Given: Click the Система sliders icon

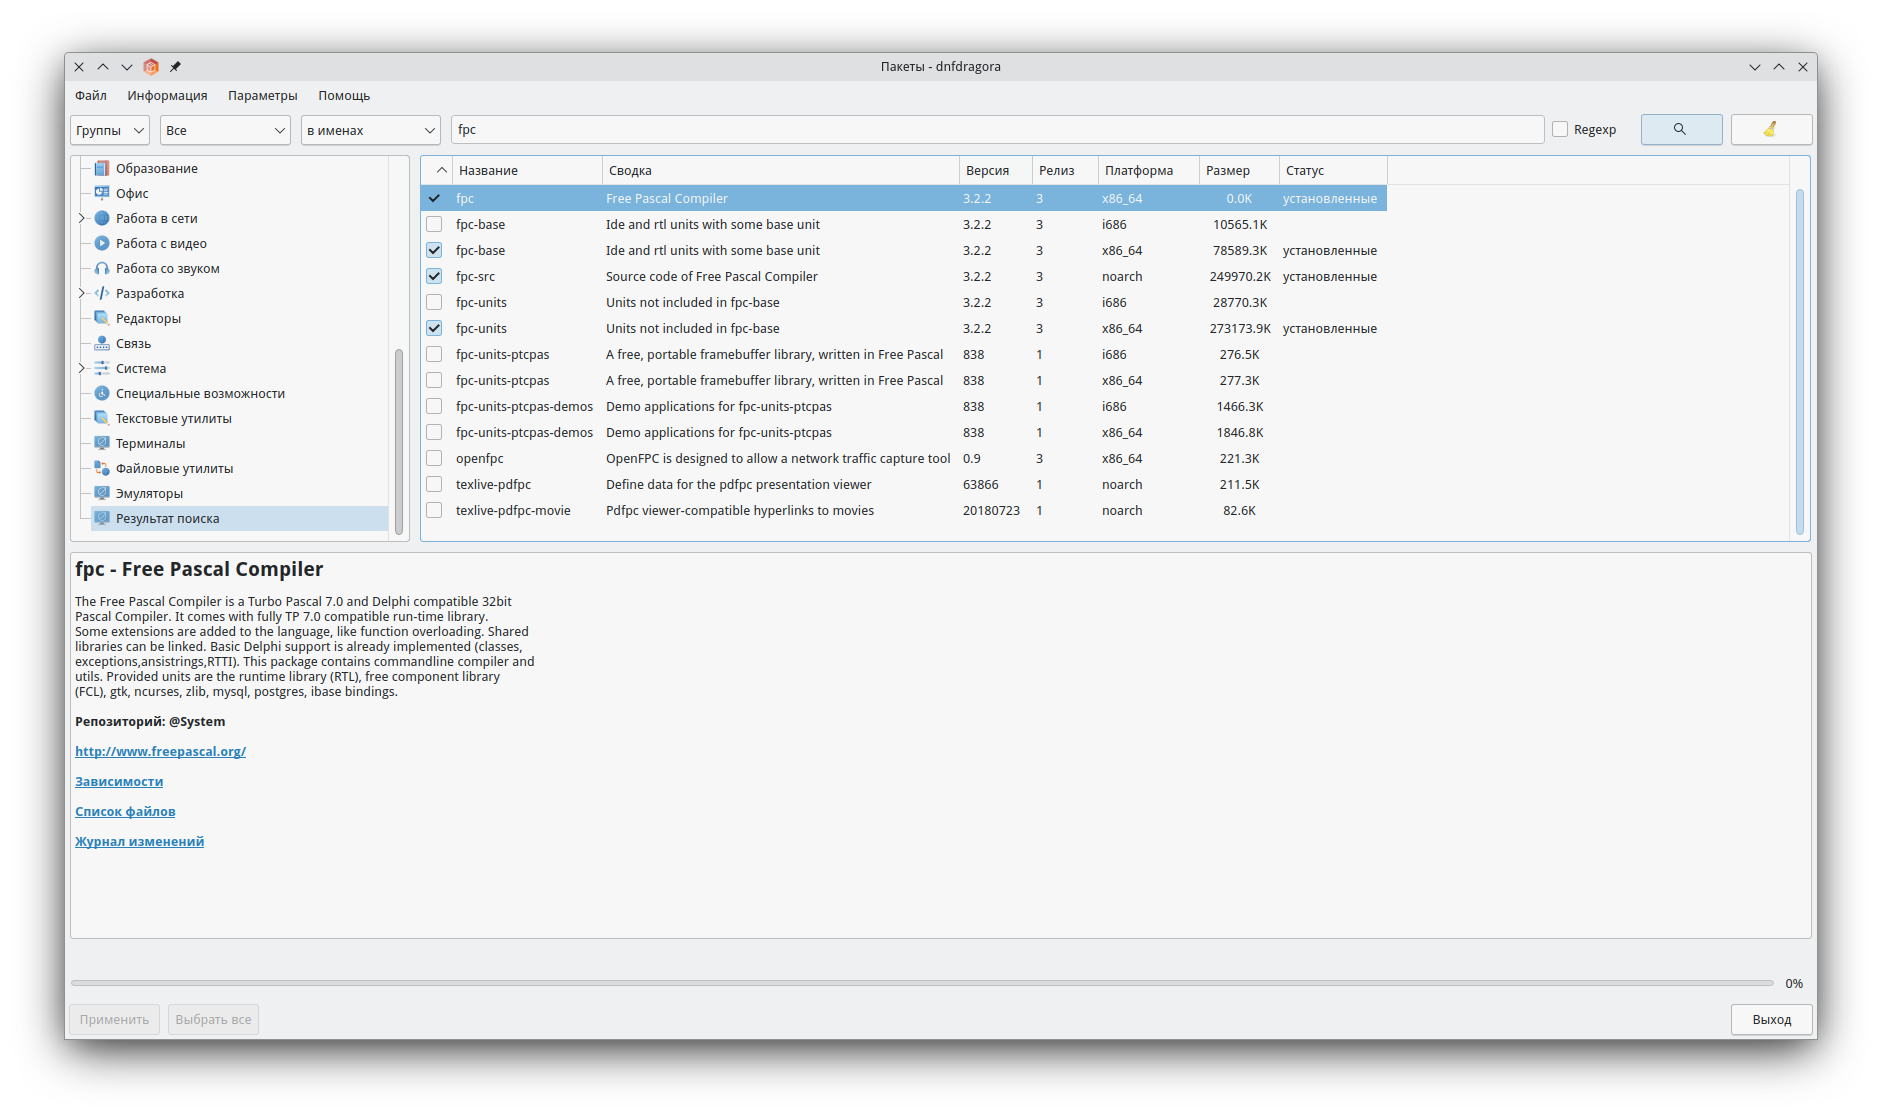Looking at the screenshot, I should tap(102, 368).
